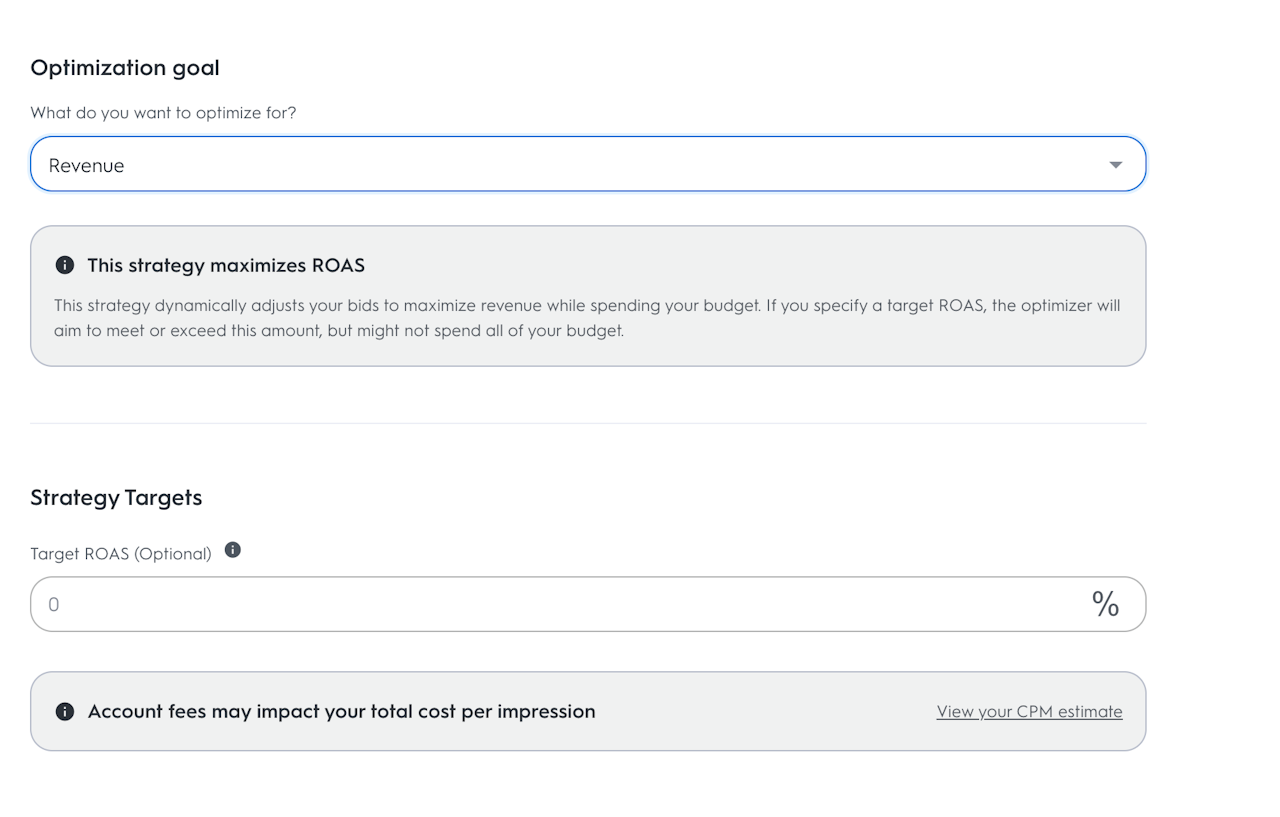Click the 'Target ROAS (Optional)' label
This screenshot has height=817, width=1280.
click(x=121, y=553)
